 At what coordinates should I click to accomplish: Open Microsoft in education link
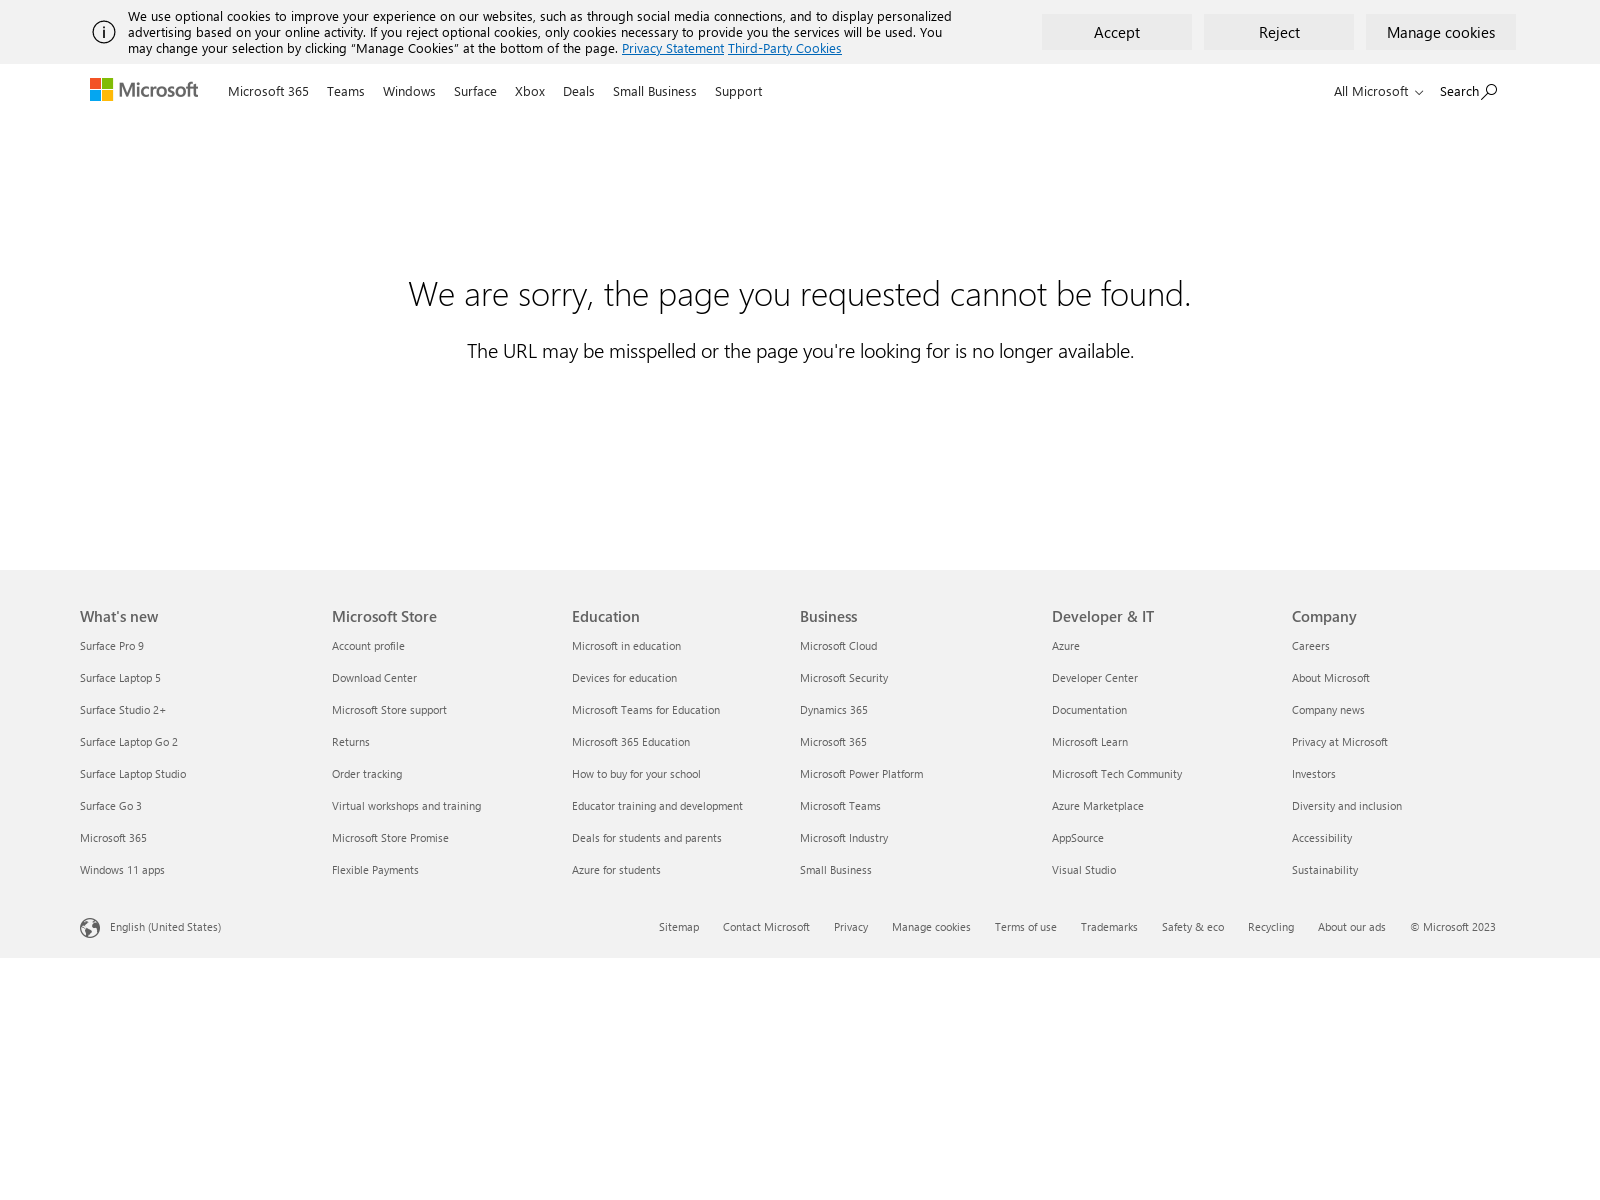click(x=626, y=646)
